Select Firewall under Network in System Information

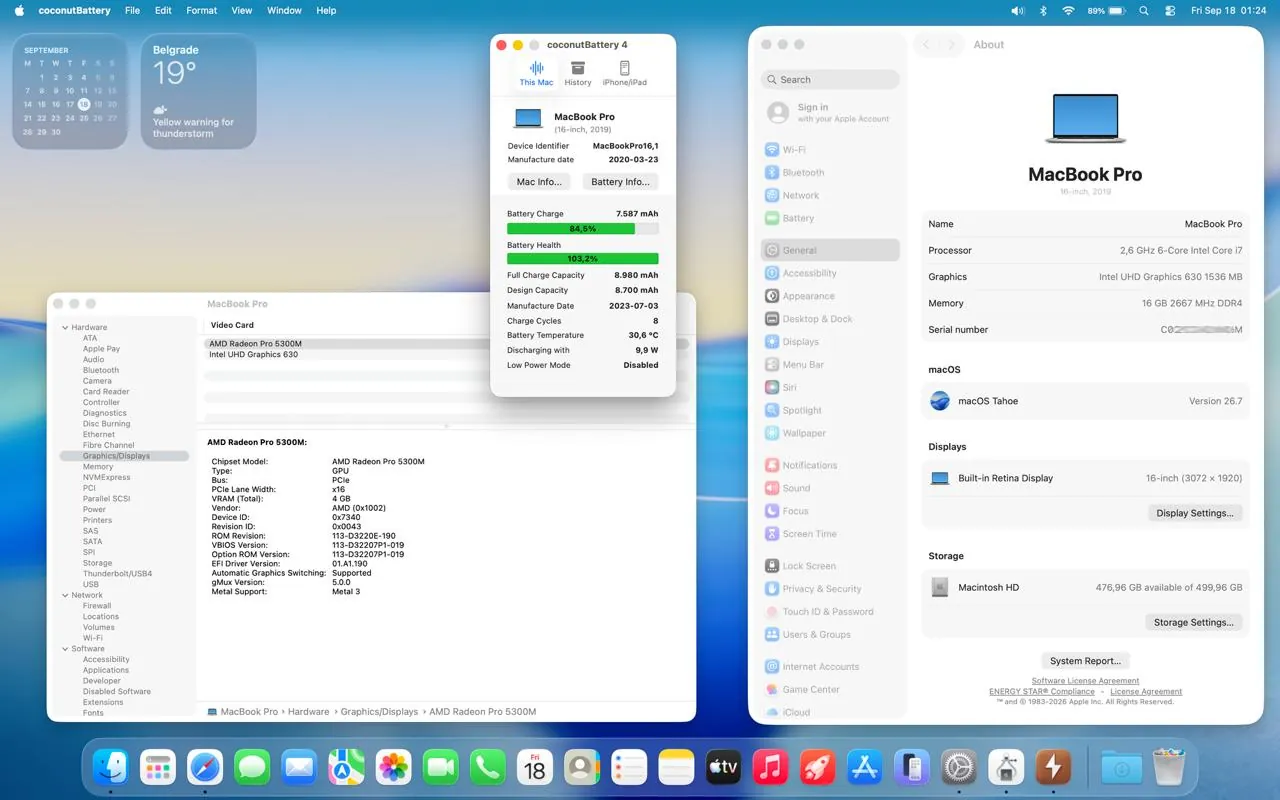pos(97,606)
